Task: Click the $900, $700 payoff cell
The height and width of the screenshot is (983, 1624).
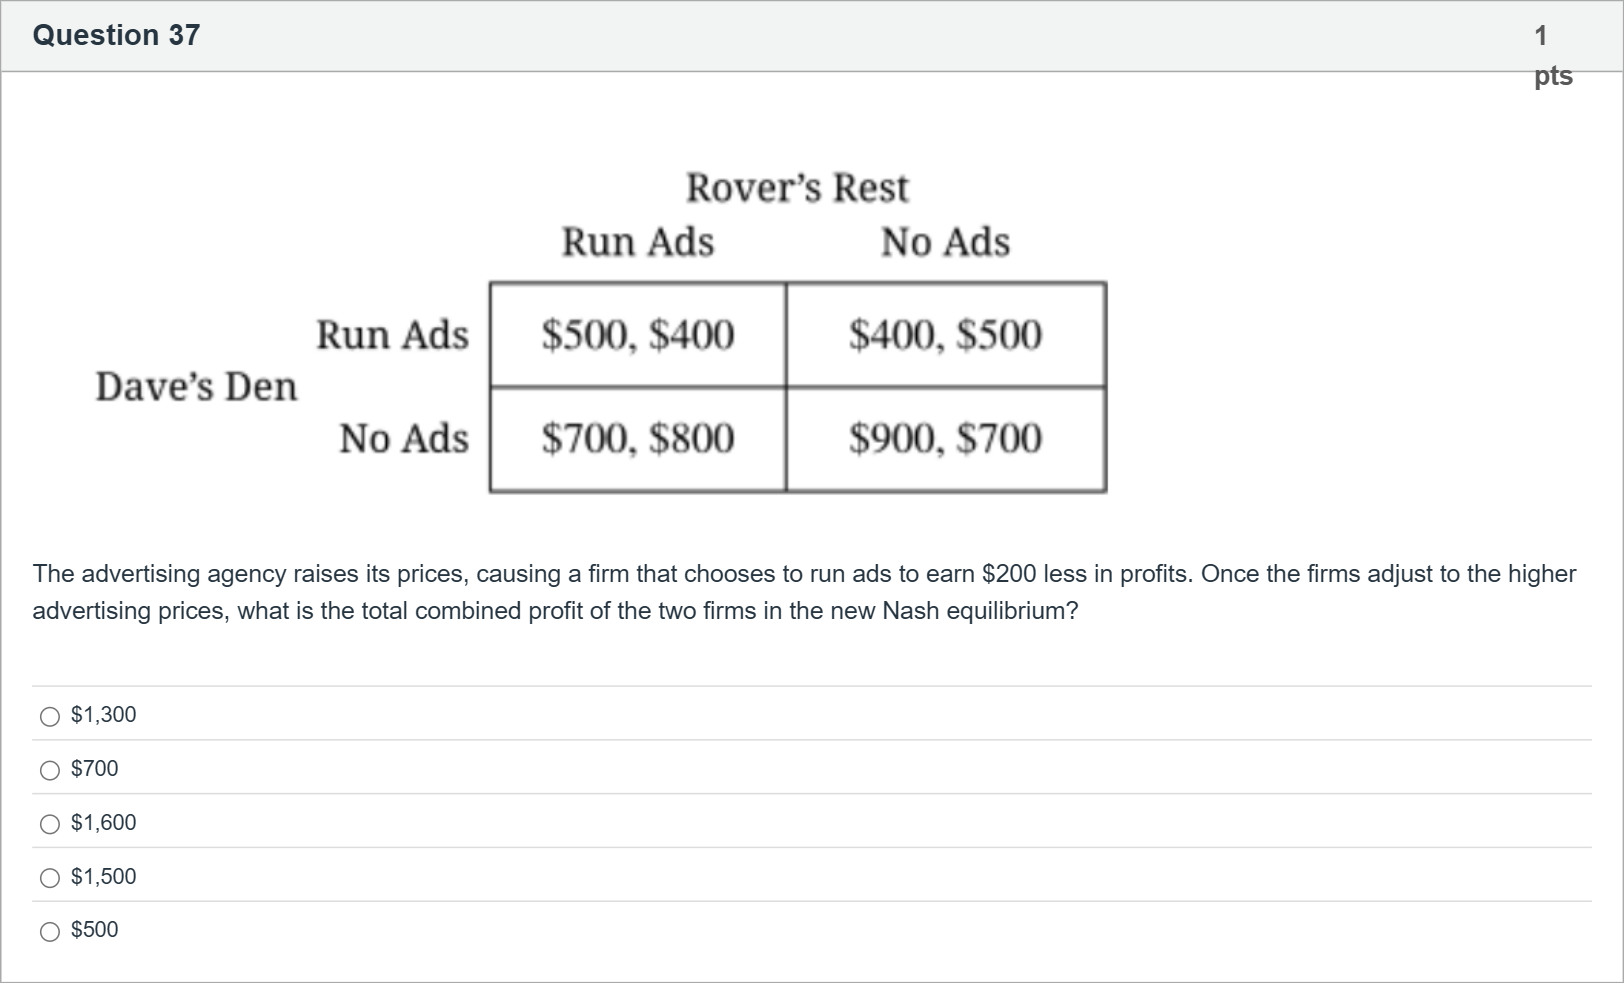Action: pos(945,439)
